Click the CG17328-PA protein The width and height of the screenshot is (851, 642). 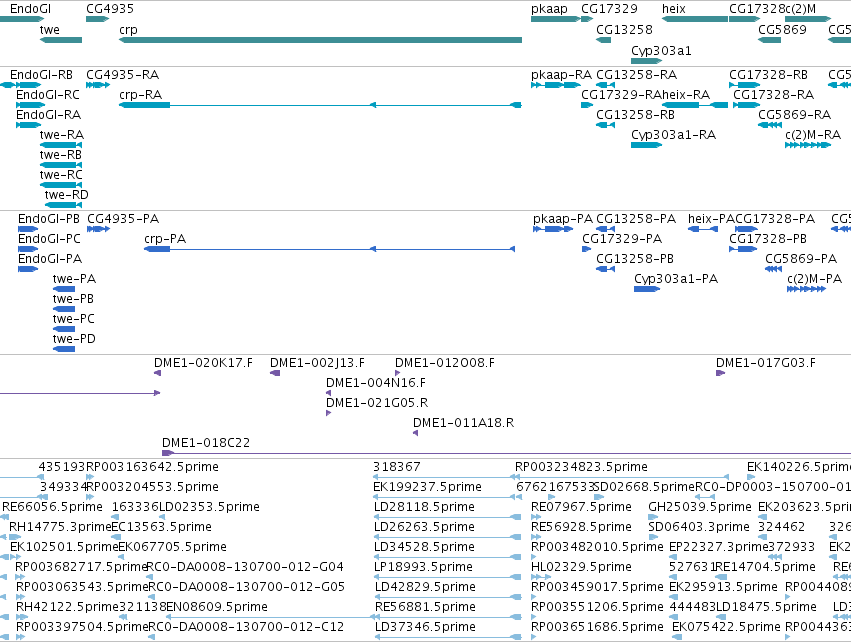coord(746,229)
